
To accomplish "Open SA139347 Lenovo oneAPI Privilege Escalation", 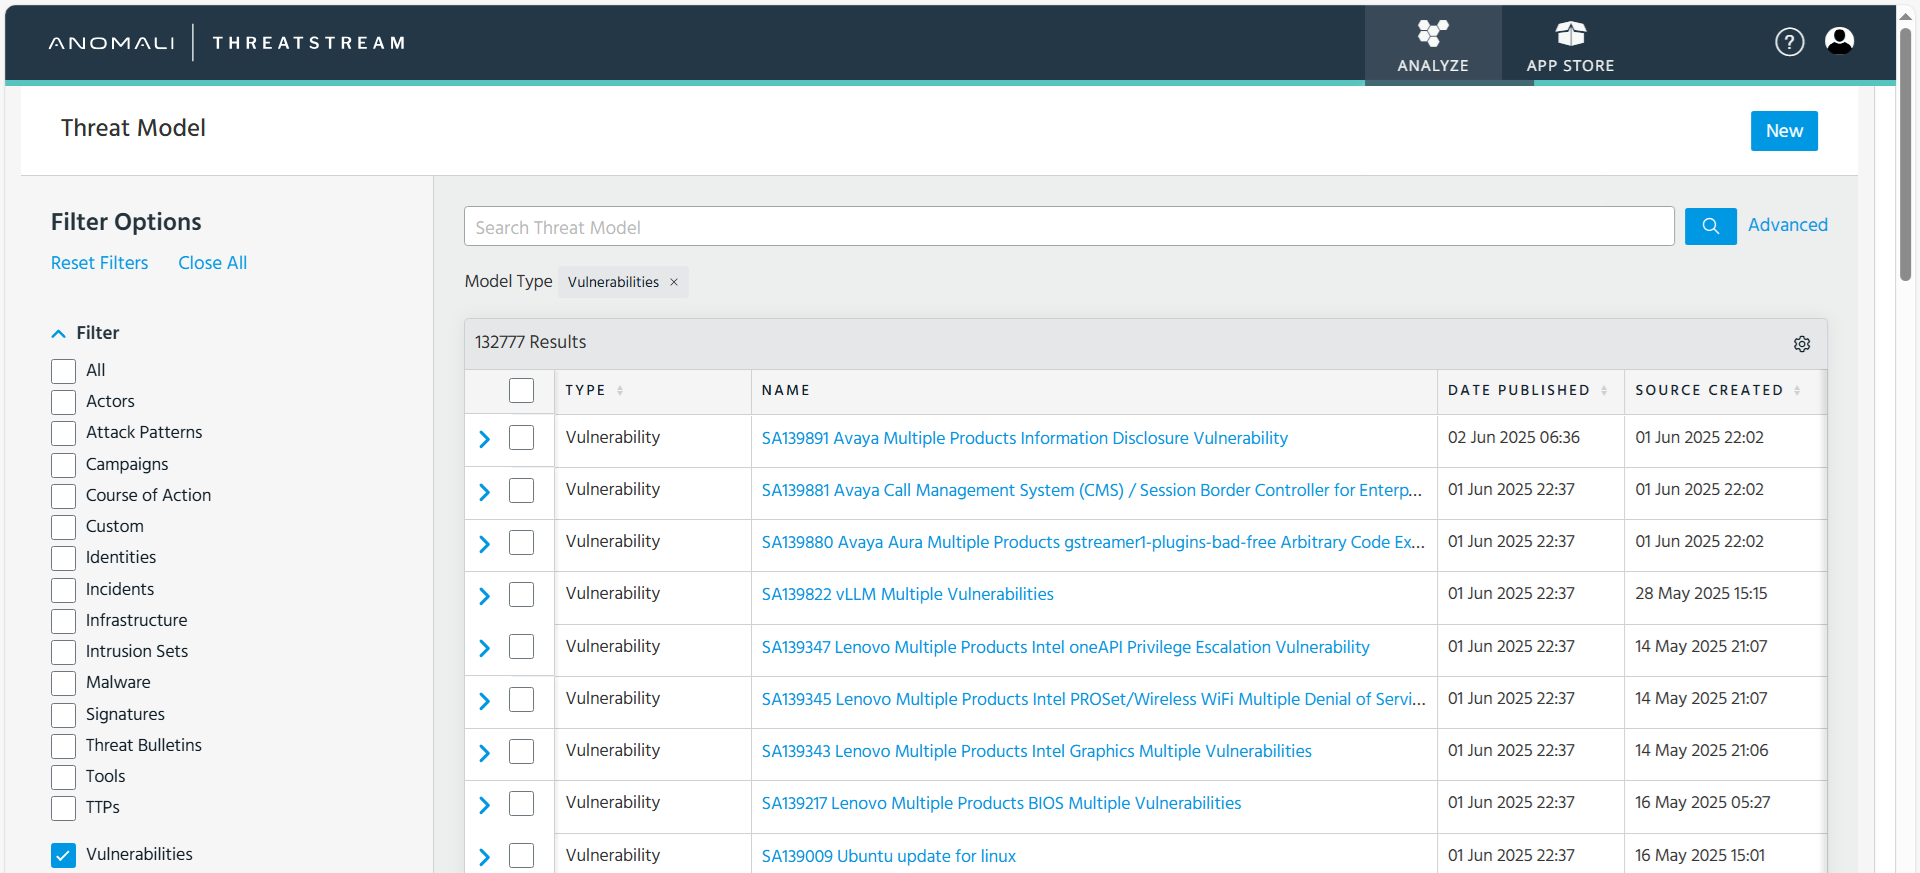I will coord(1065,647).
